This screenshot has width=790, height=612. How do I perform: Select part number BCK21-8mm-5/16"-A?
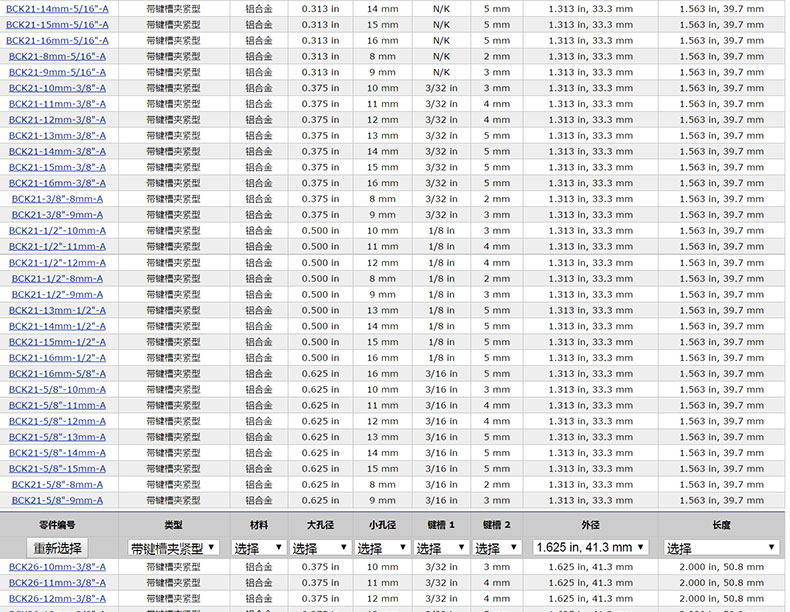58,56
